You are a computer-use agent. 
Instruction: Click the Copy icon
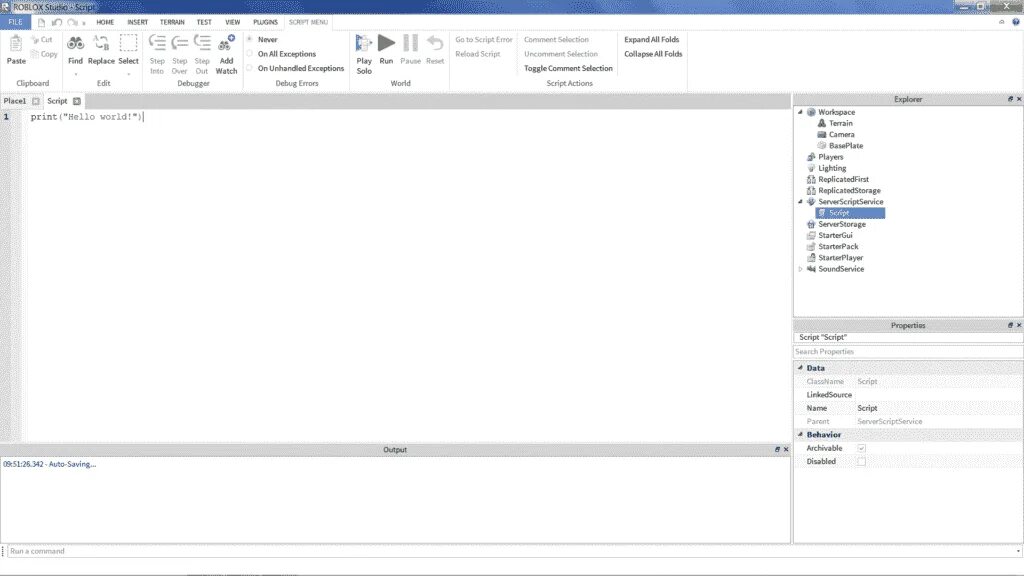point(35,54)
